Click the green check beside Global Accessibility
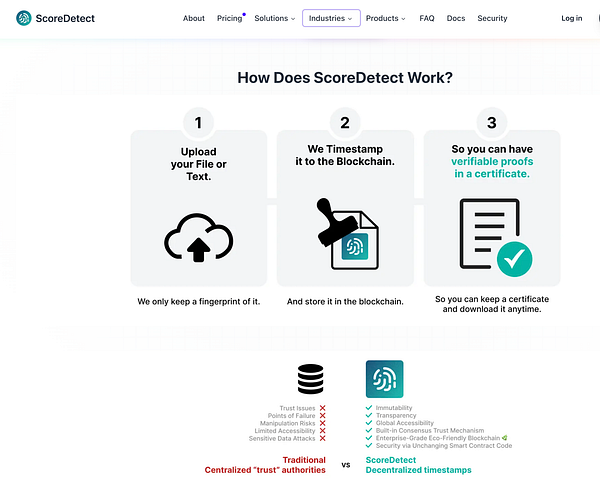 click(x=369, y=423)
